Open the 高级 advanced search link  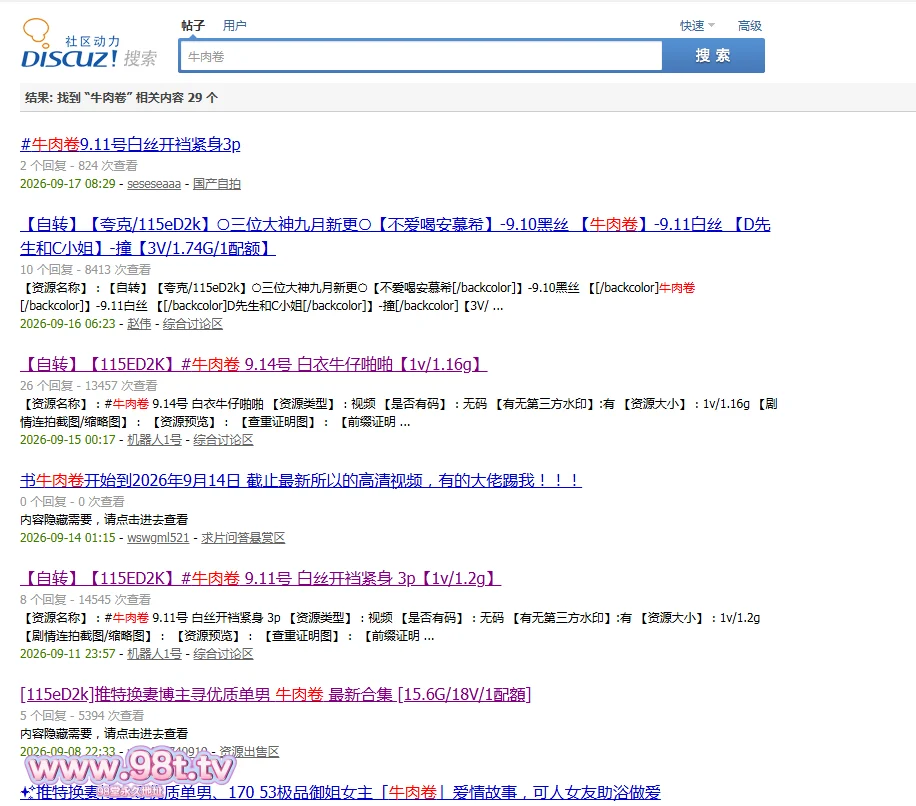pos(750,26)
